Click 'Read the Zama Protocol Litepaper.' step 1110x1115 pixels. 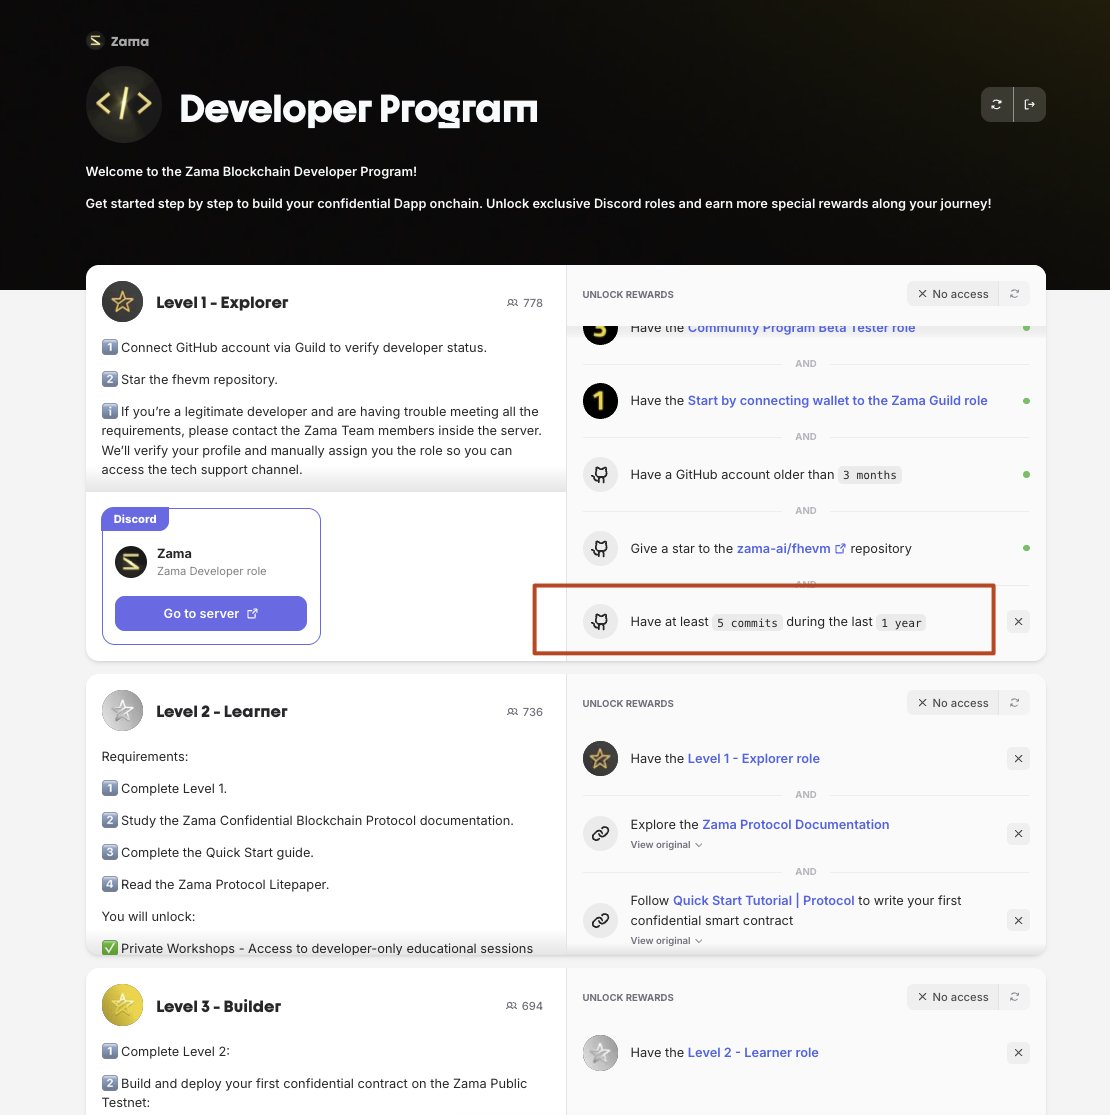[x=225, y=885]
